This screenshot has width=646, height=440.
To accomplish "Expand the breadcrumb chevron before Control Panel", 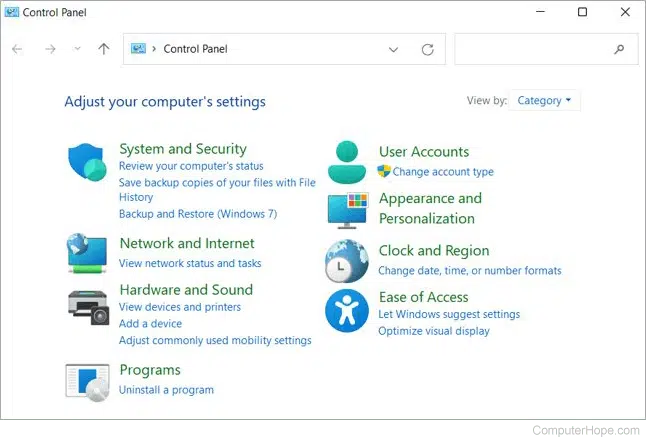I will pos(154,49).
